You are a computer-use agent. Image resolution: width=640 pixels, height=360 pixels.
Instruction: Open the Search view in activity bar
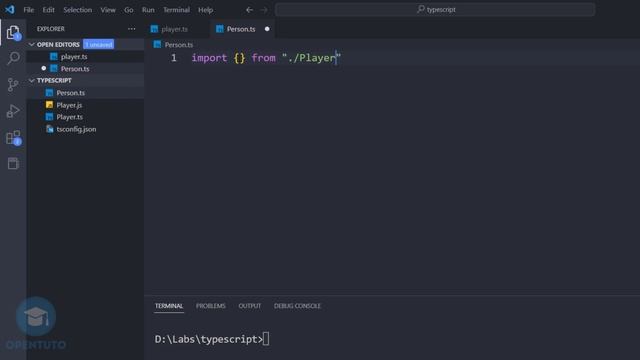point(13,58)
